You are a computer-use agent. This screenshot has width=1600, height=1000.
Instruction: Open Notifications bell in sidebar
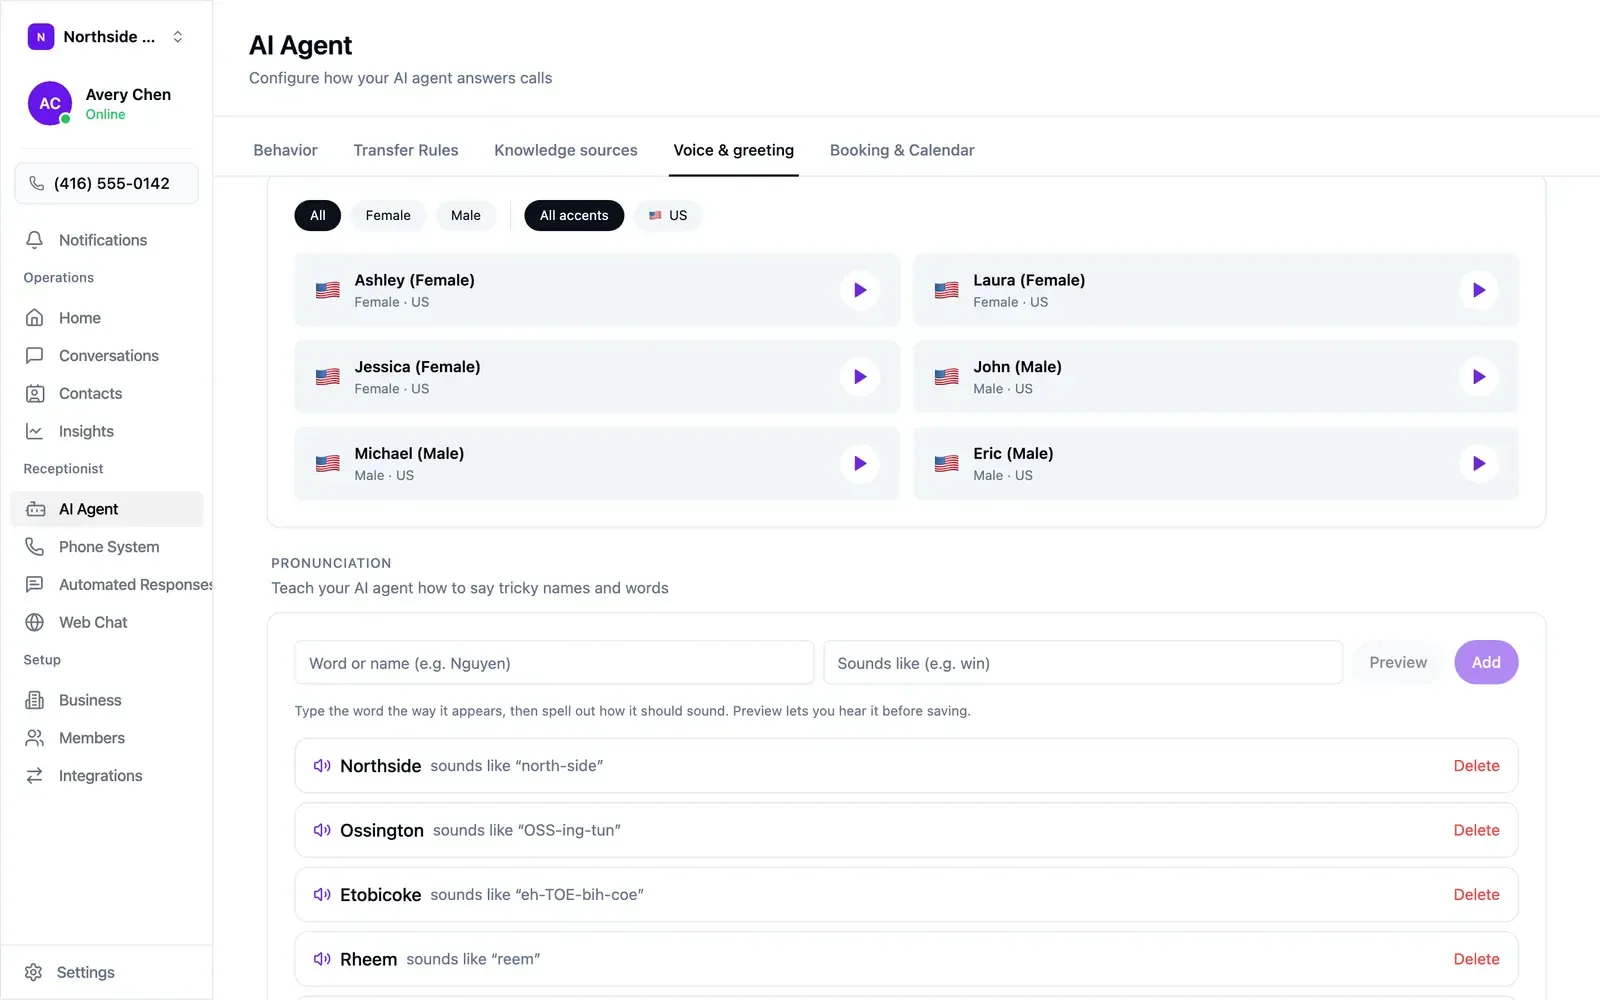pyautogui.click(x=106, y=240)
